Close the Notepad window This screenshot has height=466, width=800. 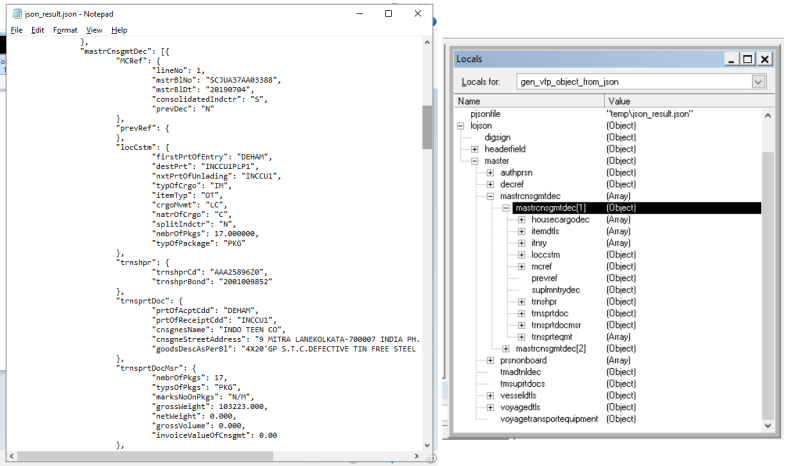click(418, 14)
